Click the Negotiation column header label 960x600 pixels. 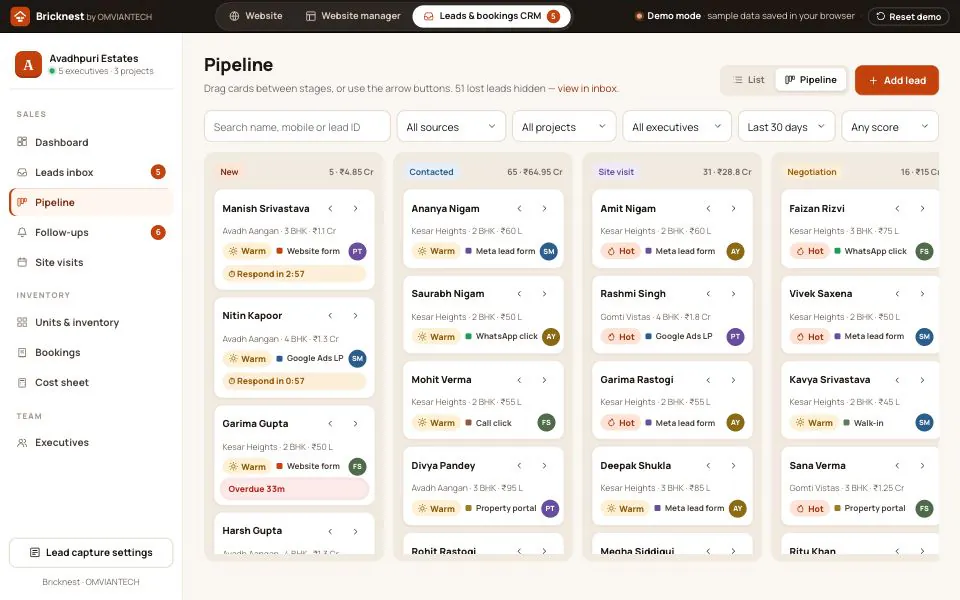(811, 172)
